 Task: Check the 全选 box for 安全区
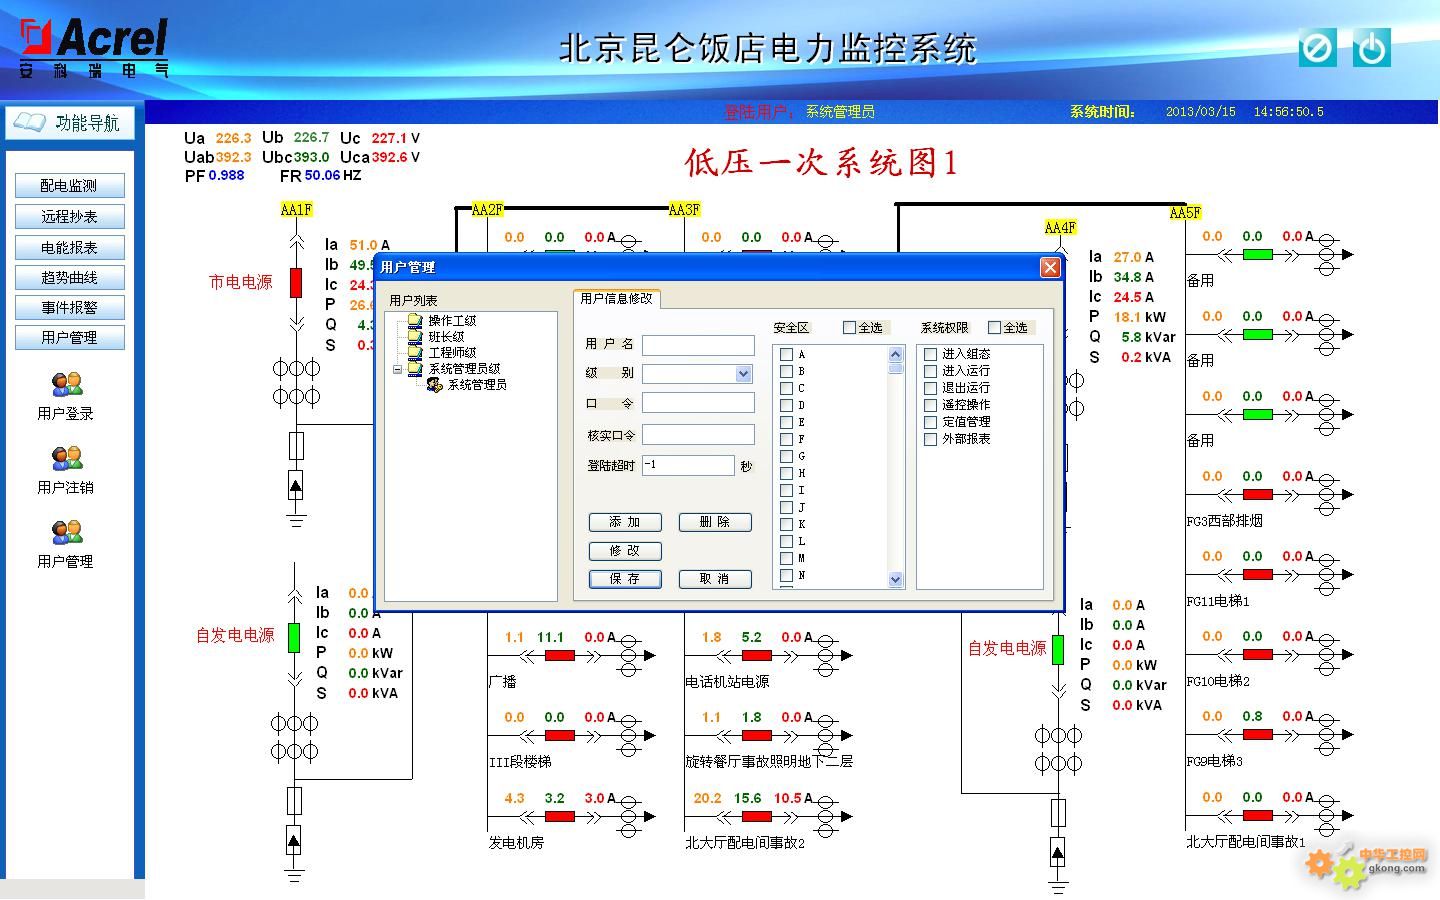(849, 328)
